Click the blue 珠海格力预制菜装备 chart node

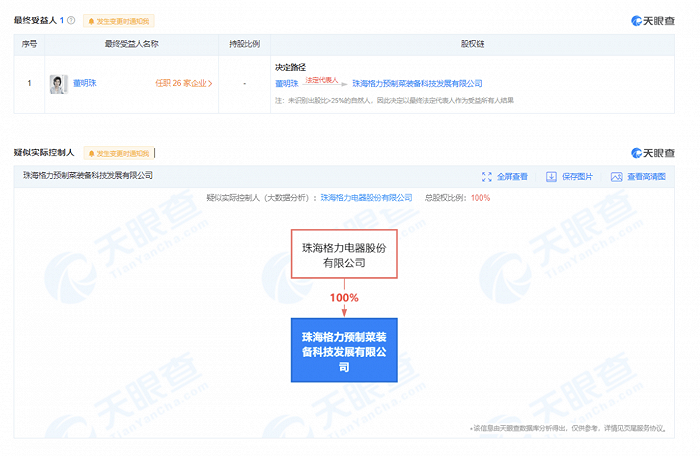pyautogui.click(x=344, y=350)
